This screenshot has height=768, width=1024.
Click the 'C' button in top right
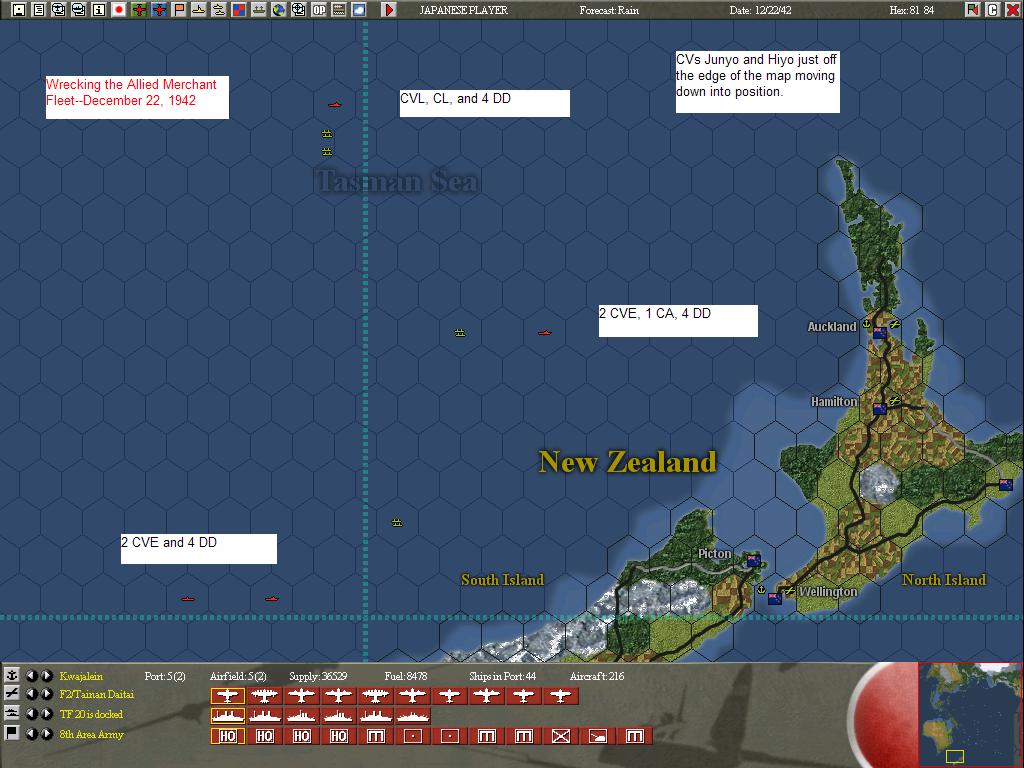tap(992, 10)
